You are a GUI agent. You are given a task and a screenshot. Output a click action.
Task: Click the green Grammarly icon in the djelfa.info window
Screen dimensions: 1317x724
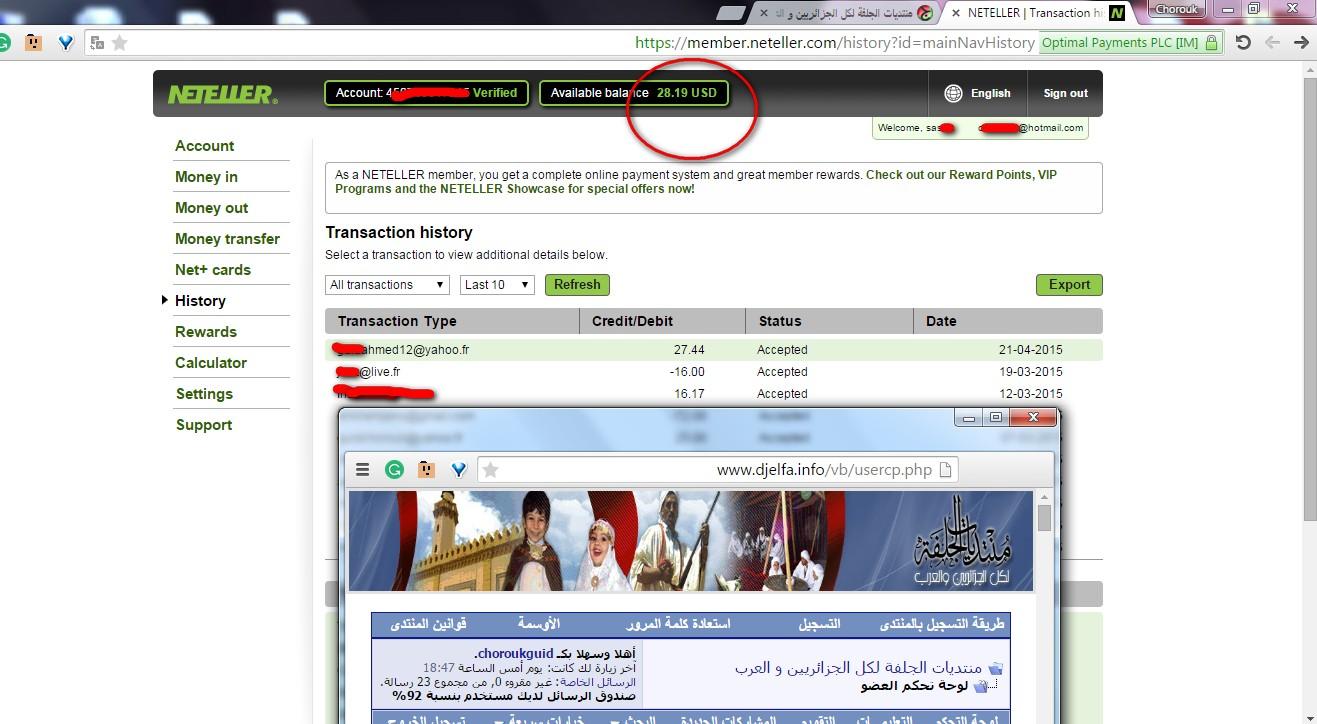(x=394, y=469)
